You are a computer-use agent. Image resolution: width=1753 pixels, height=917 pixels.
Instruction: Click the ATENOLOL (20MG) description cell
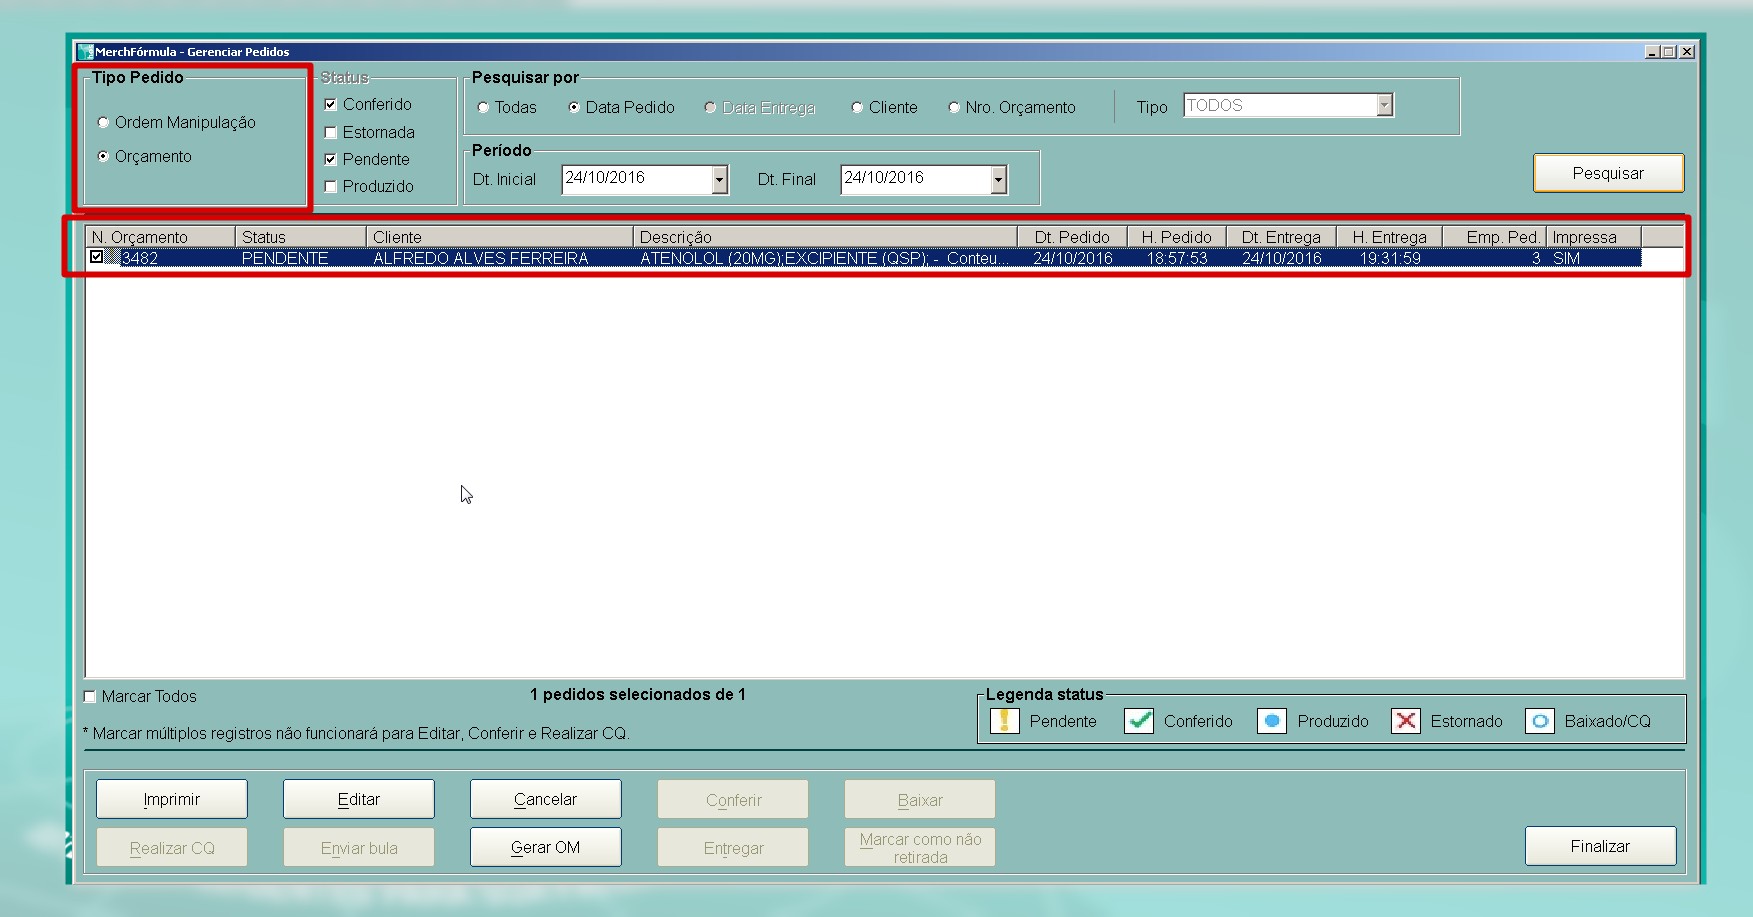point(824,258)
